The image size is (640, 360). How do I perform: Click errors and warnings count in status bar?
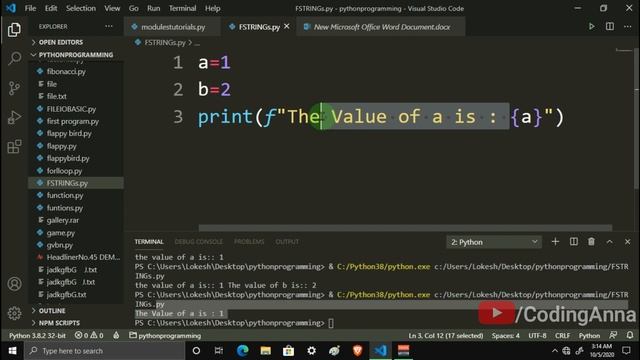click(89, 336)
